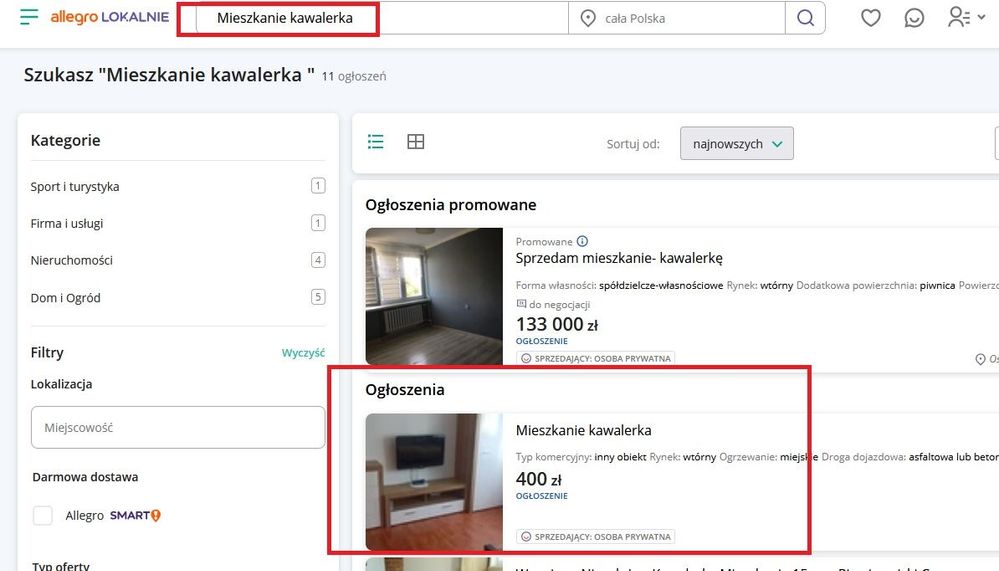Click the '400 zł' price
Viewport: 999px width, 571px height.
538,479
